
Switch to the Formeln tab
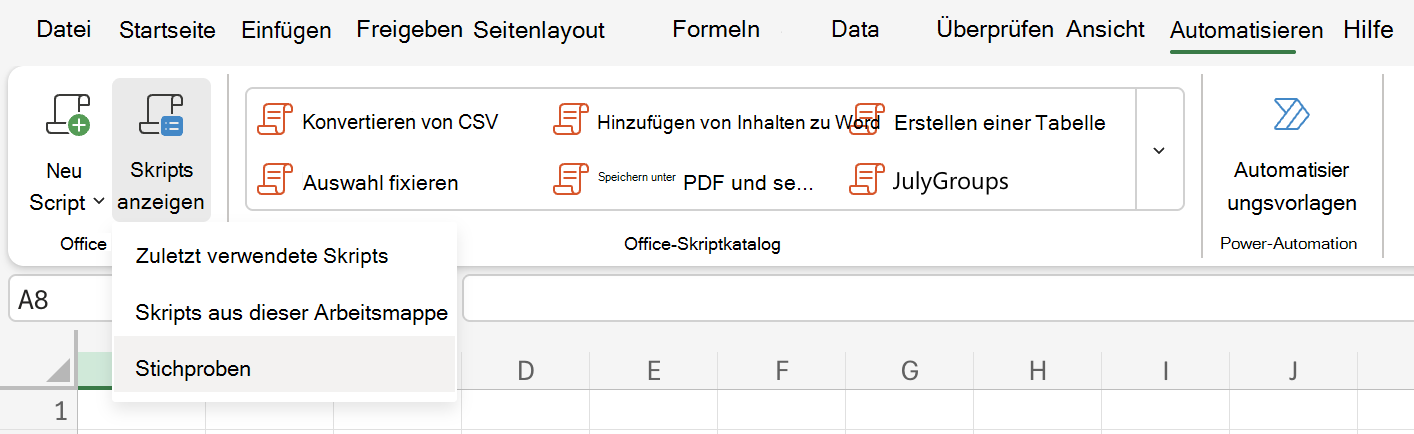(716, 29)
